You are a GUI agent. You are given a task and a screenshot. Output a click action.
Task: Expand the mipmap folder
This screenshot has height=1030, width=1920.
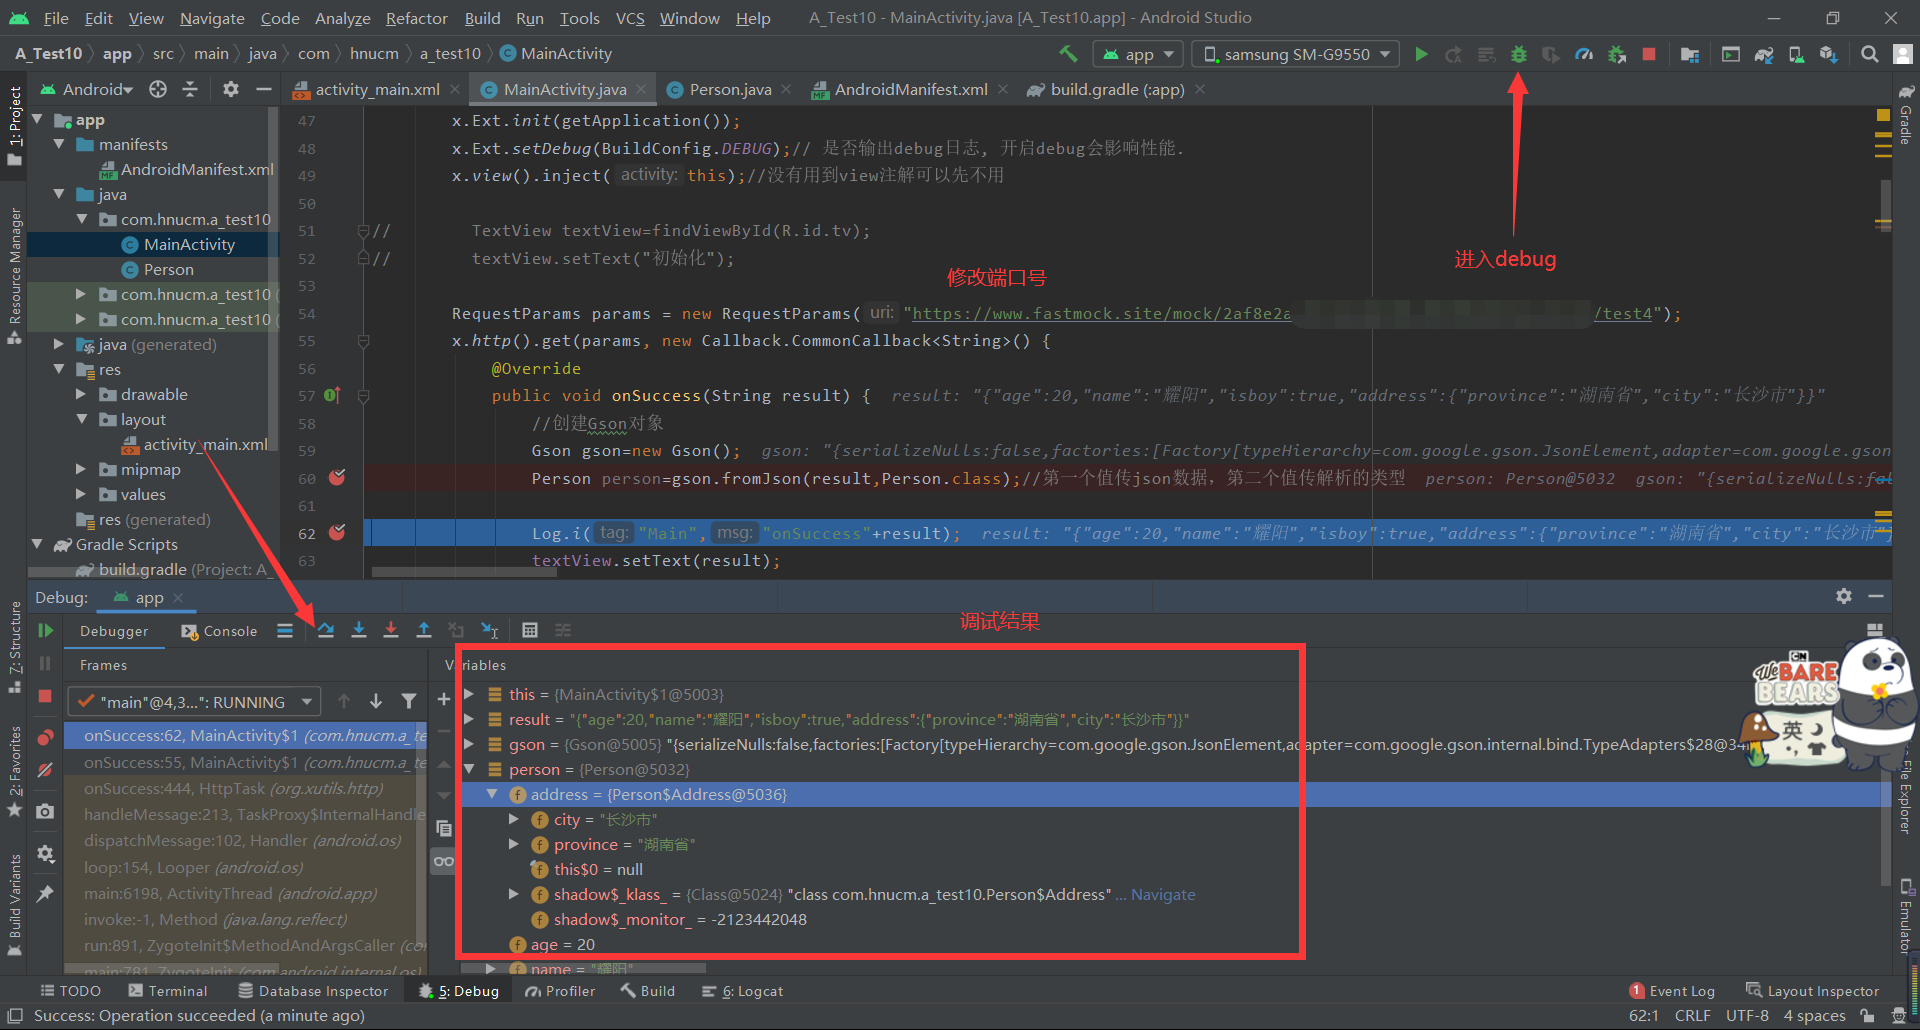tap(81, 469)
